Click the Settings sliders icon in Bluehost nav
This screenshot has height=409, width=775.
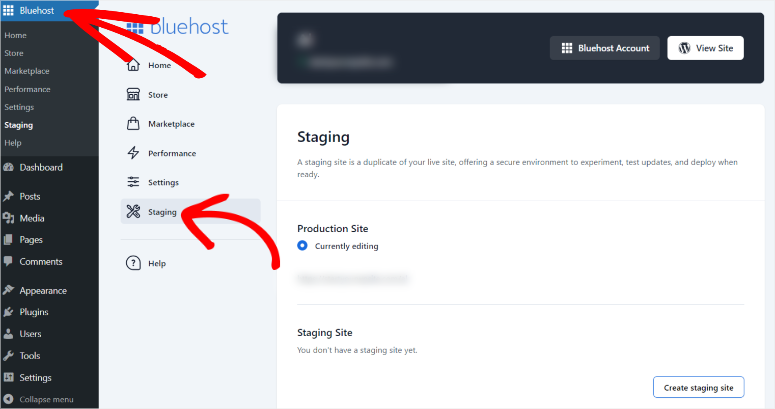click(133, 182)
